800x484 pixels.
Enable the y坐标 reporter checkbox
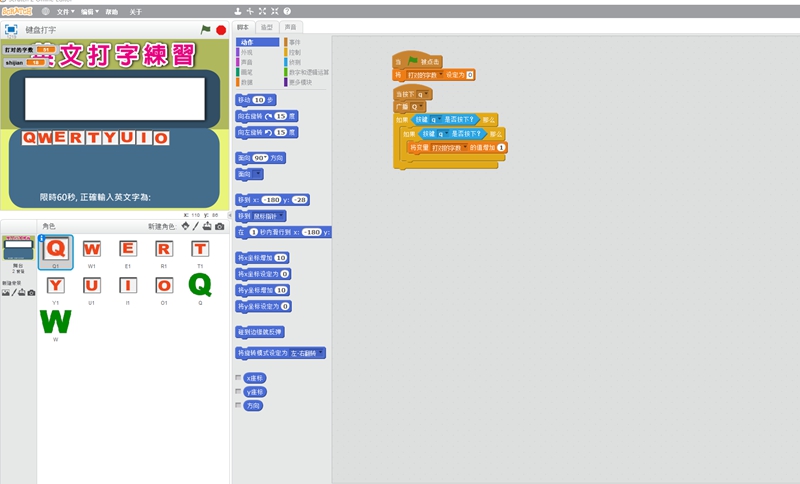(237, 392)
